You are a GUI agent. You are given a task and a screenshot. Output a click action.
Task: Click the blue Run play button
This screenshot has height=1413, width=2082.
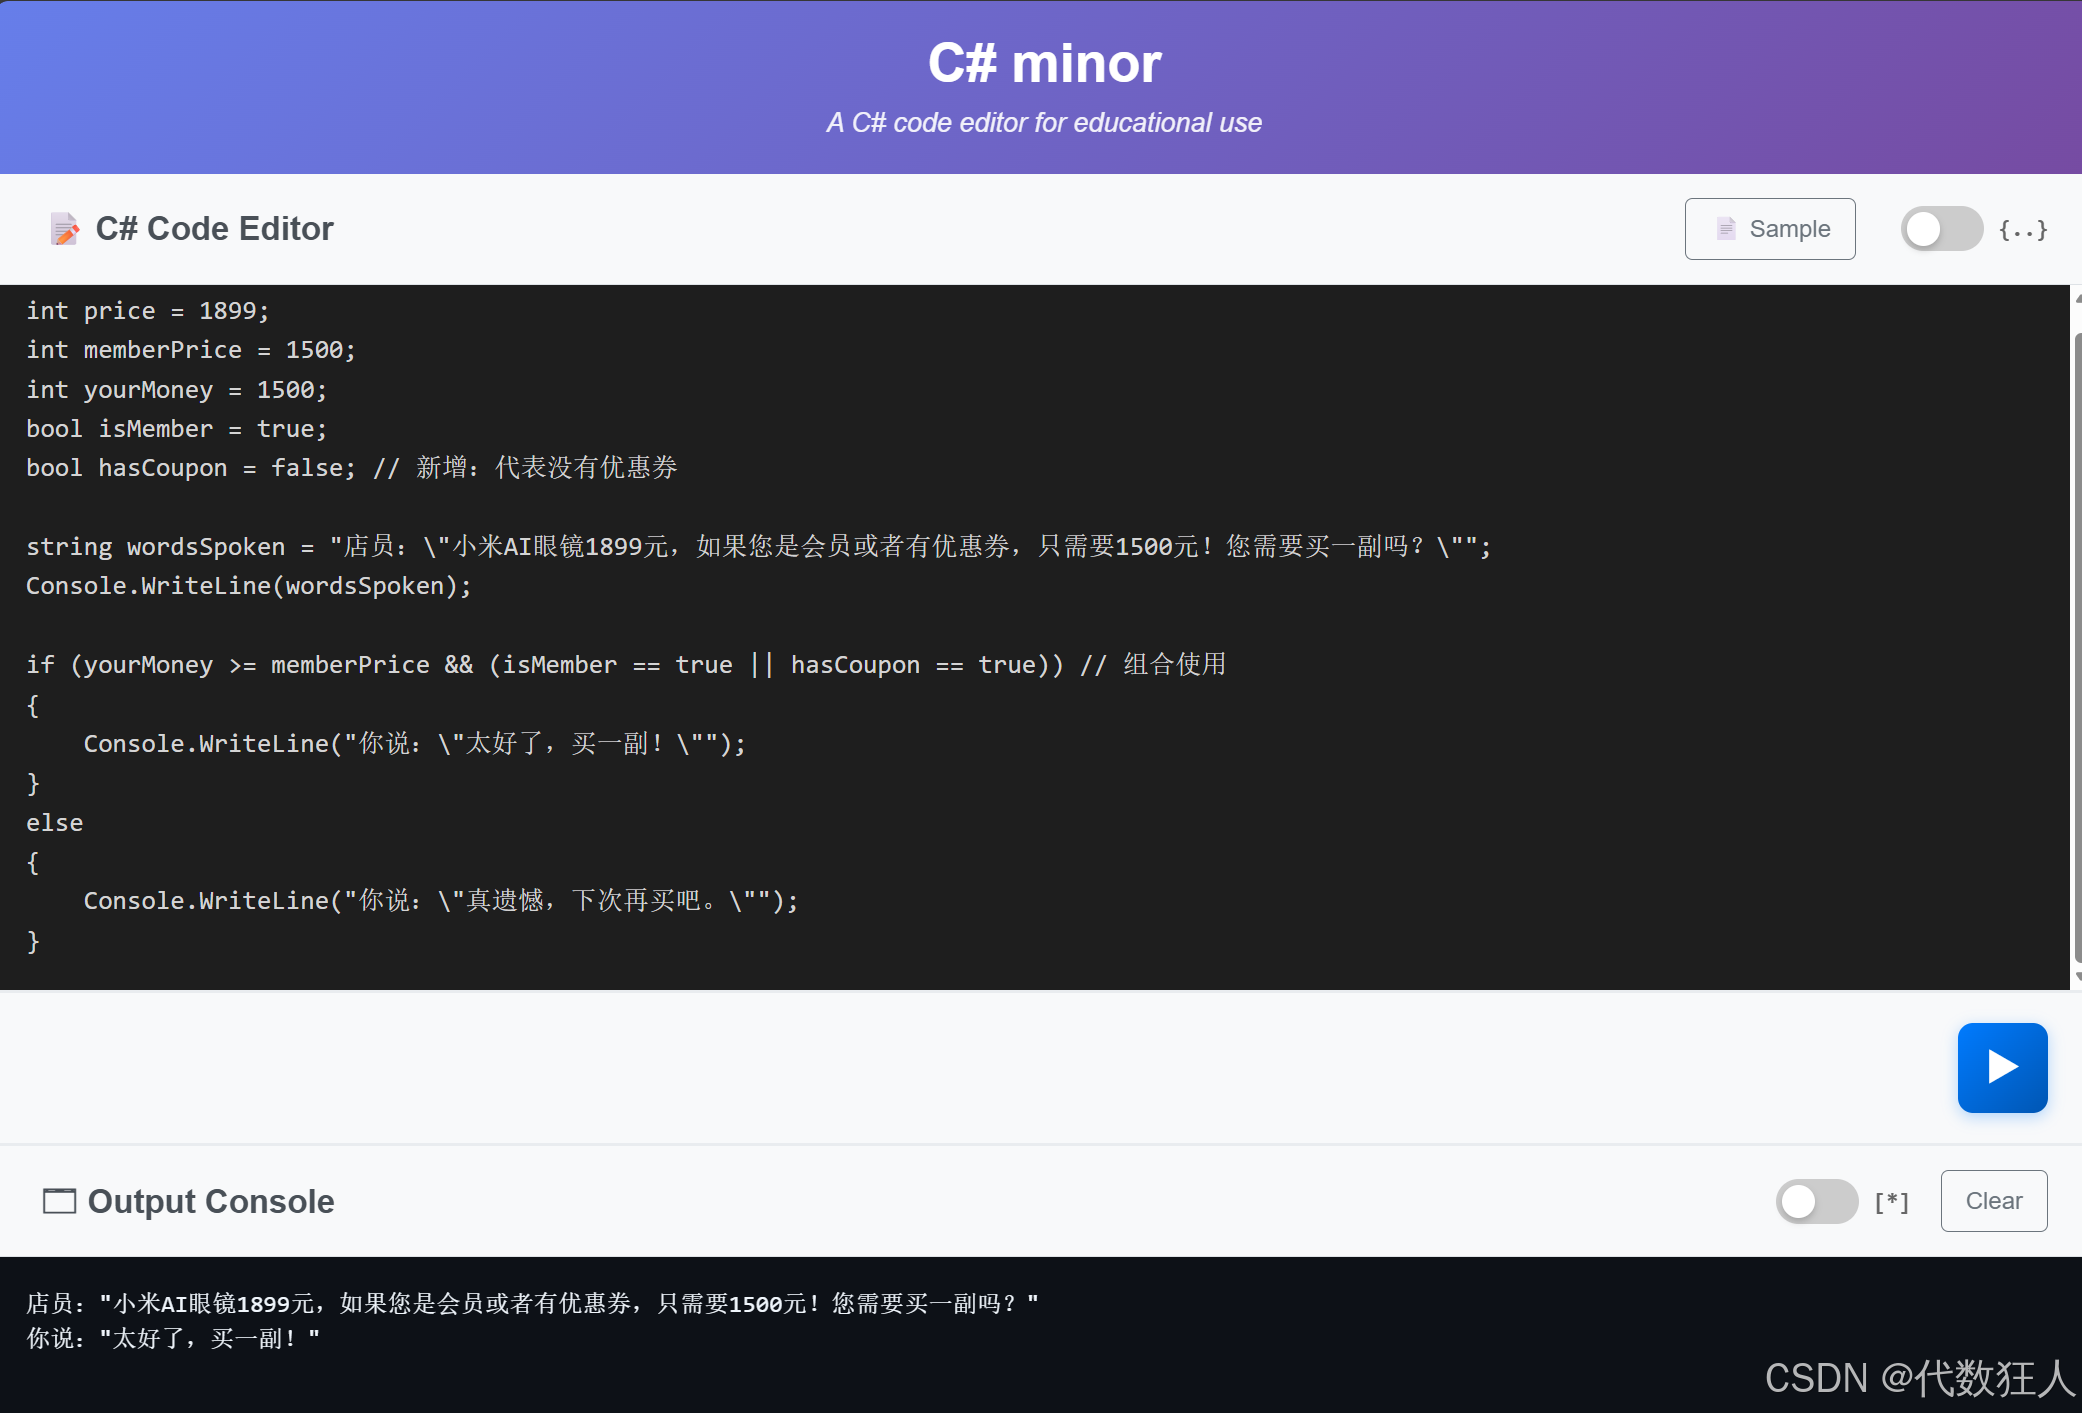click(2001, 1067)
